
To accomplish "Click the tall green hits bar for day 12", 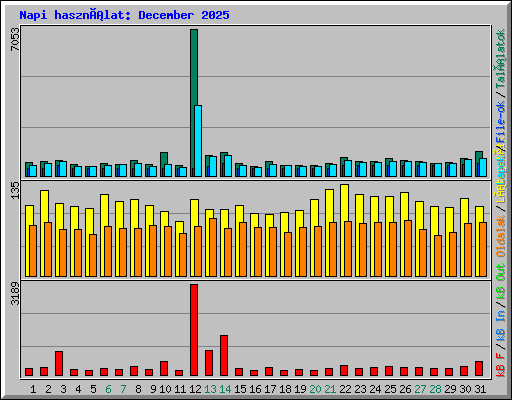I will 194,103.
